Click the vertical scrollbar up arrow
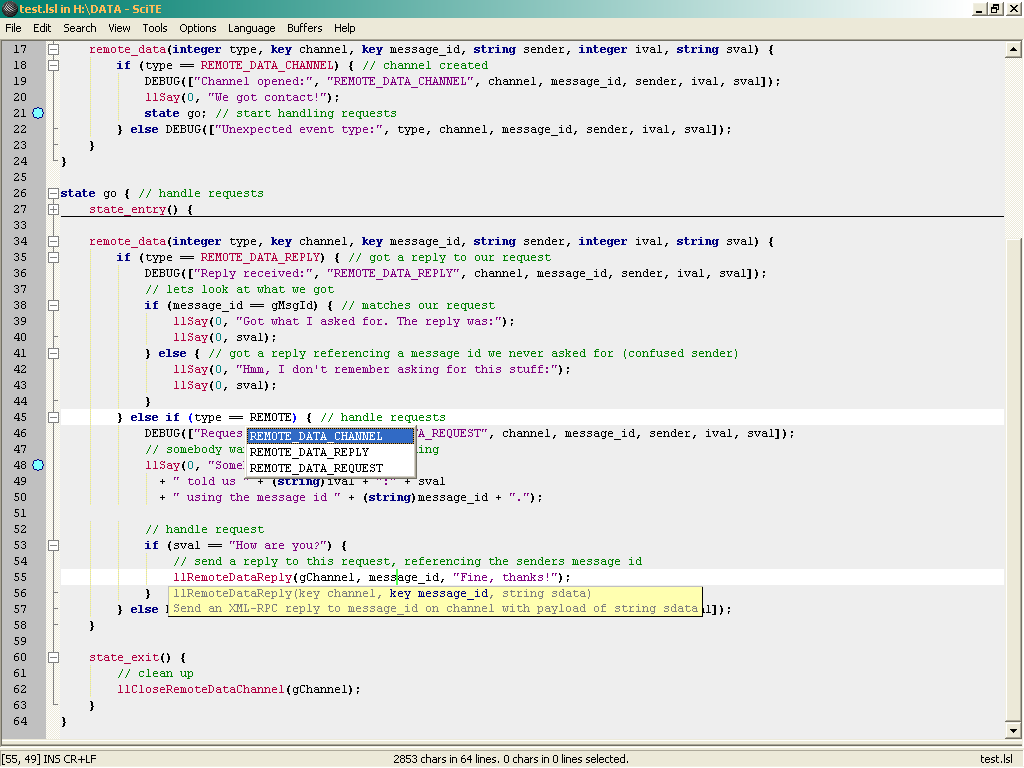 (x=1013, y=50)
